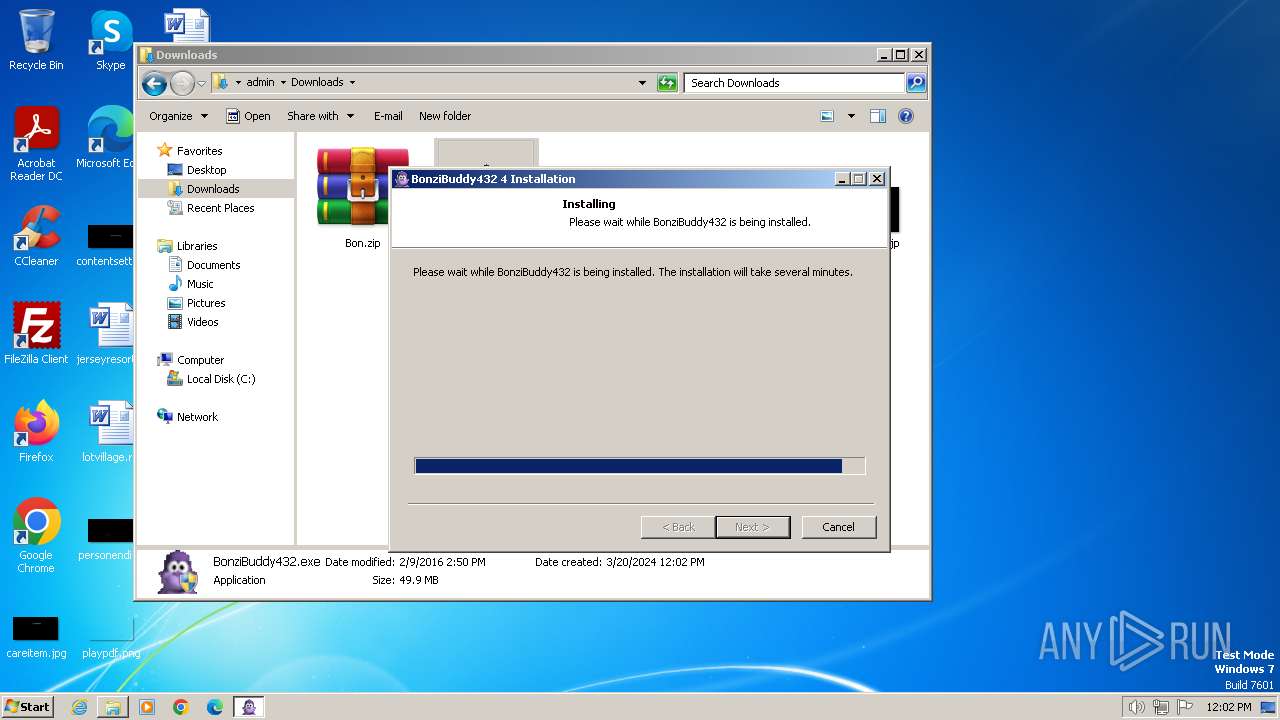Image resolution: width=1280 pixels, height=720 pixels.
Task: Select Favorites in navigation pane
Action: coord(199,151)
